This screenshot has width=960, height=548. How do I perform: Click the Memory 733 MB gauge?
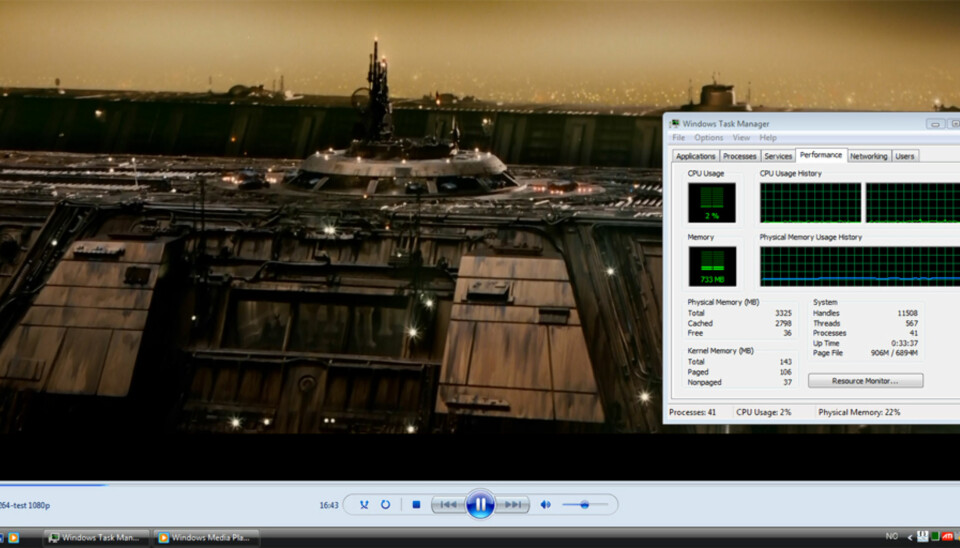[711, 266]
